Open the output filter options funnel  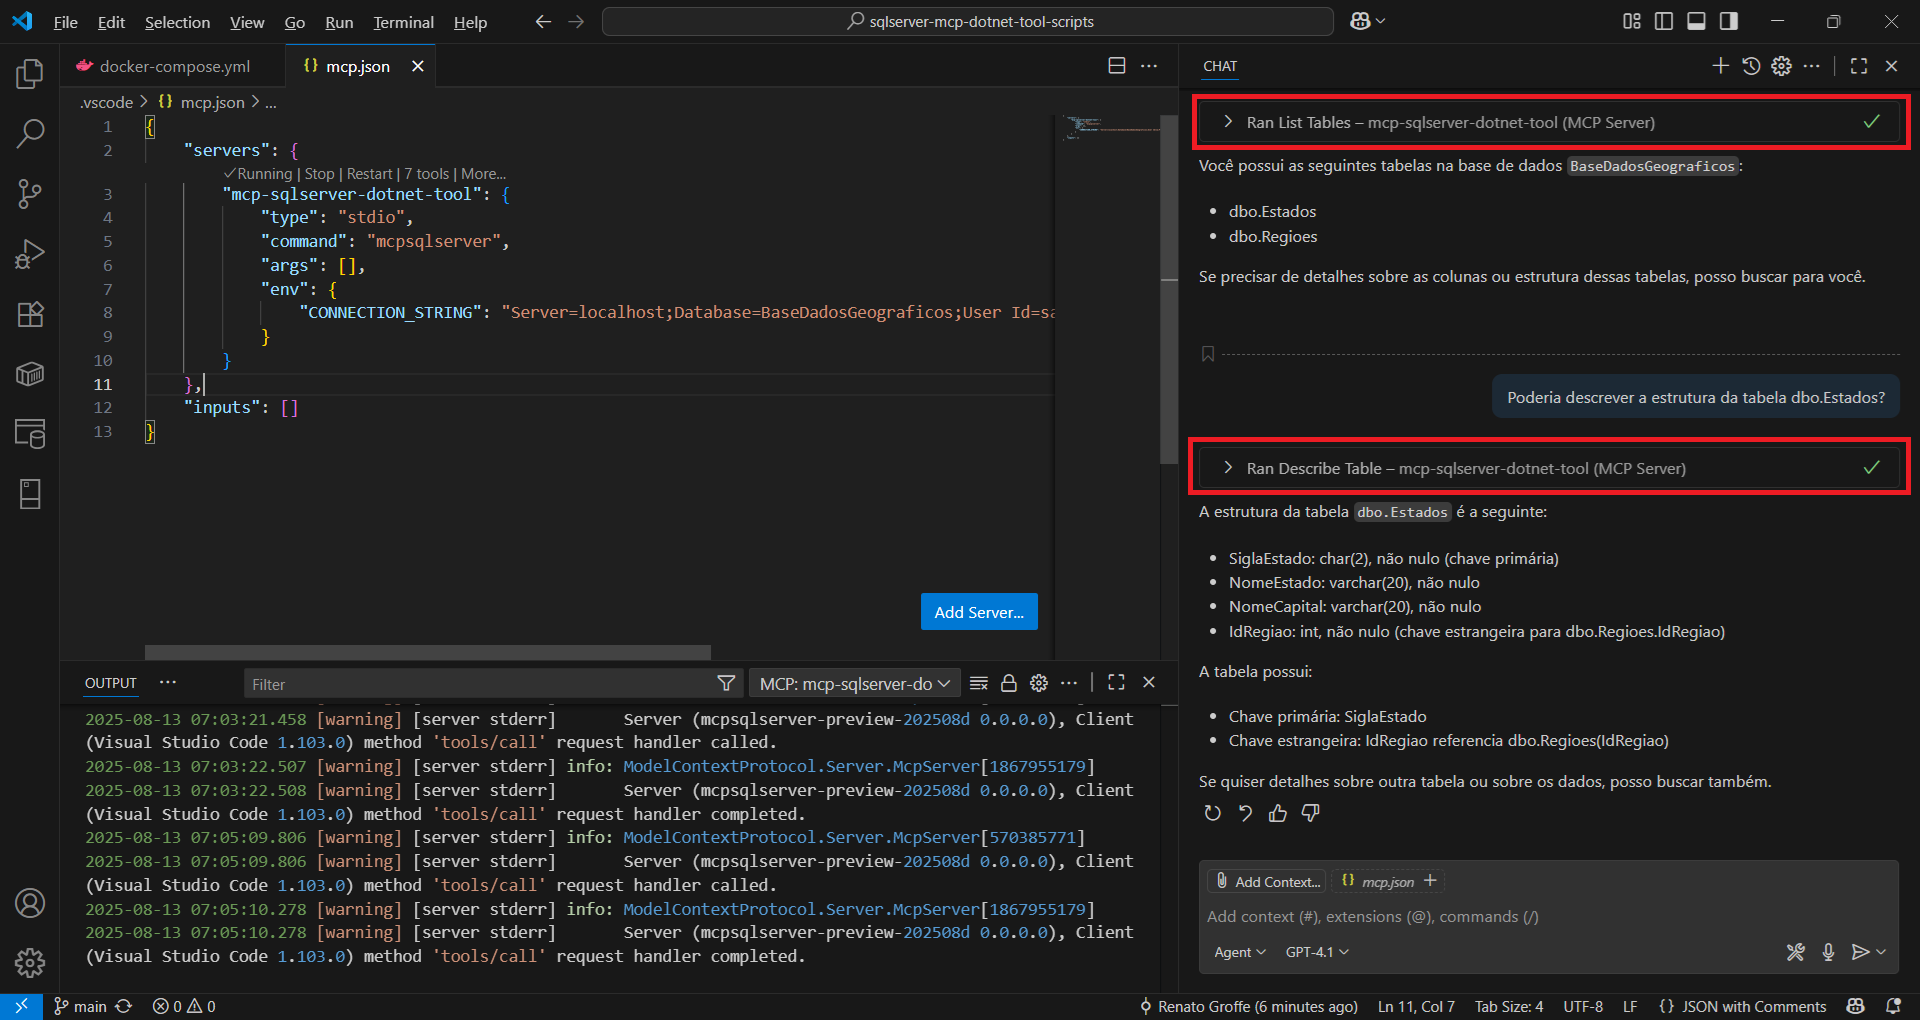pos(727,683)
